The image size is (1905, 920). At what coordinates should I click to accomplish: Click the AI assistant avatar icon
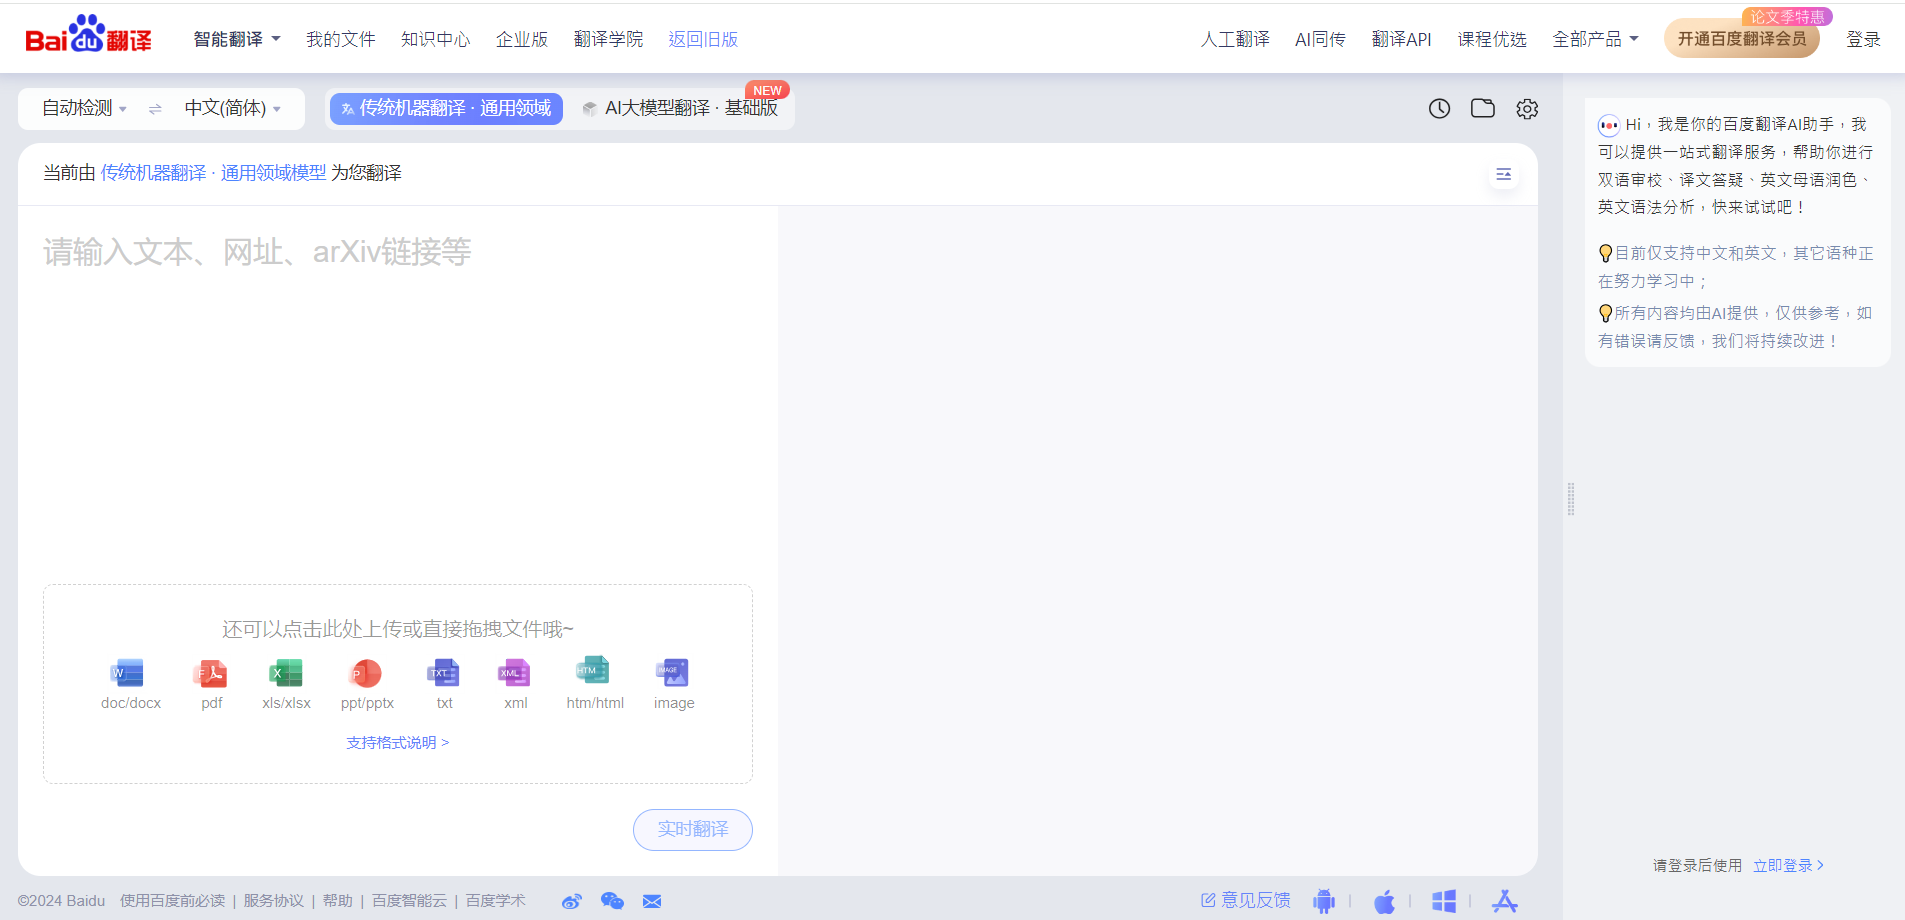[1609, 125]
